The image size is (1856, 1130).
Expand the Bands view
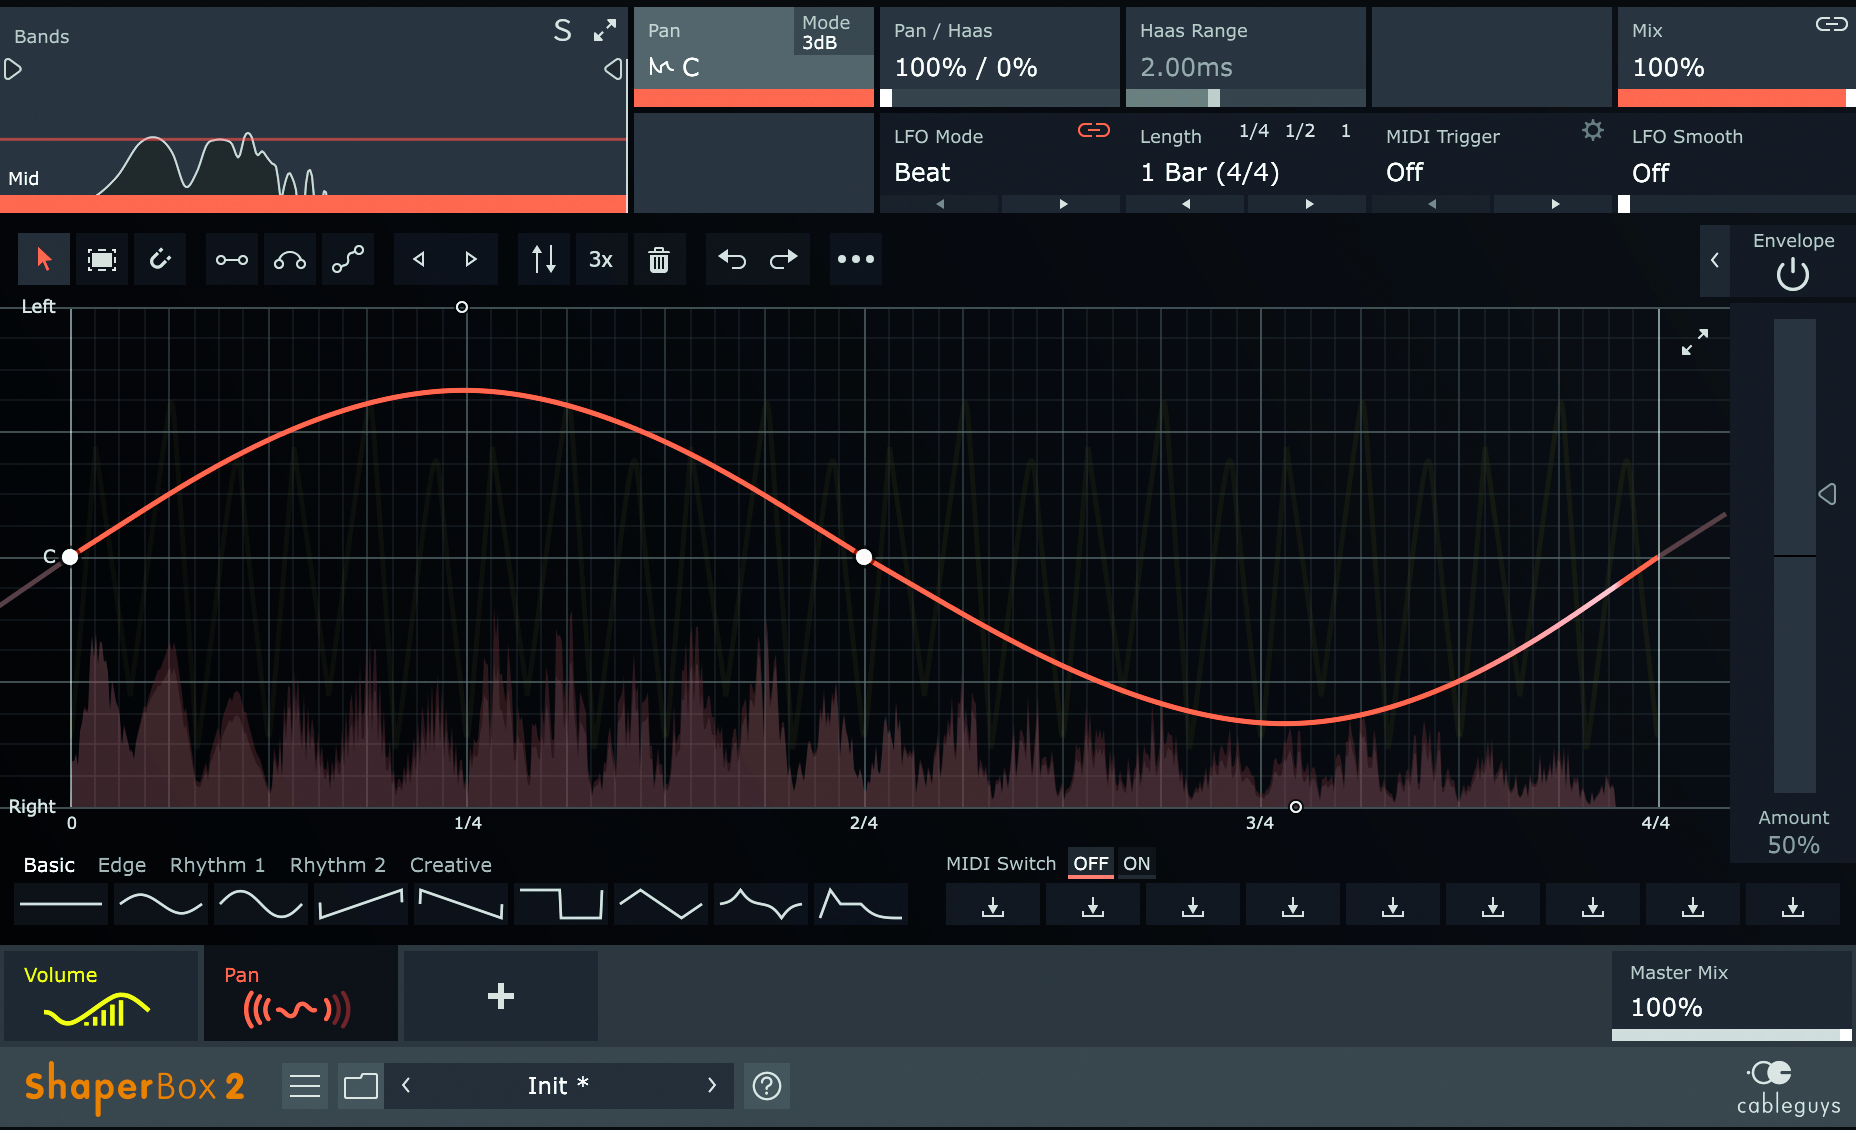[x=605, y=31]
